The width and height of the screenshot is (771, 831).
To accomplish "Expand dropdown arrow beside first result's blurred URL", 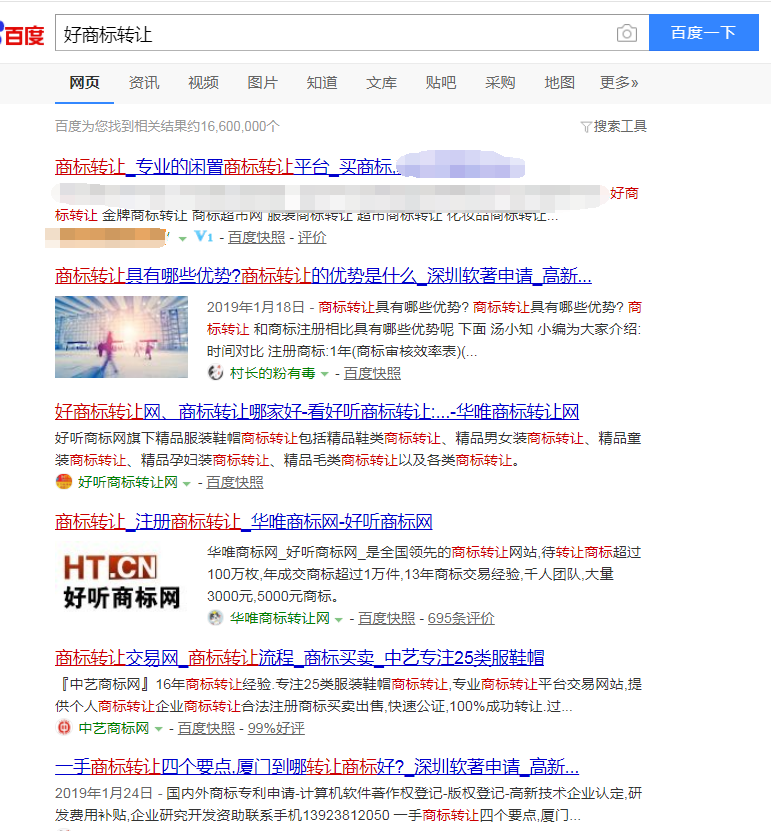I will tap(183, 238).
